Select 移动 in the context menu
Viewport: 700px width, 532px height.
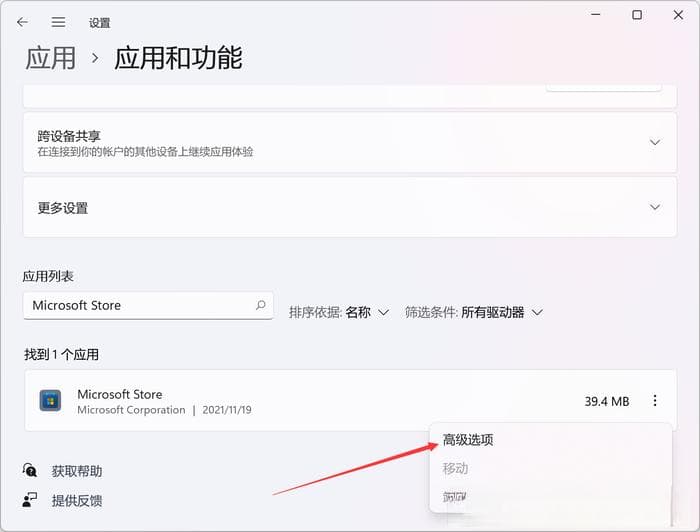point(455,469)
